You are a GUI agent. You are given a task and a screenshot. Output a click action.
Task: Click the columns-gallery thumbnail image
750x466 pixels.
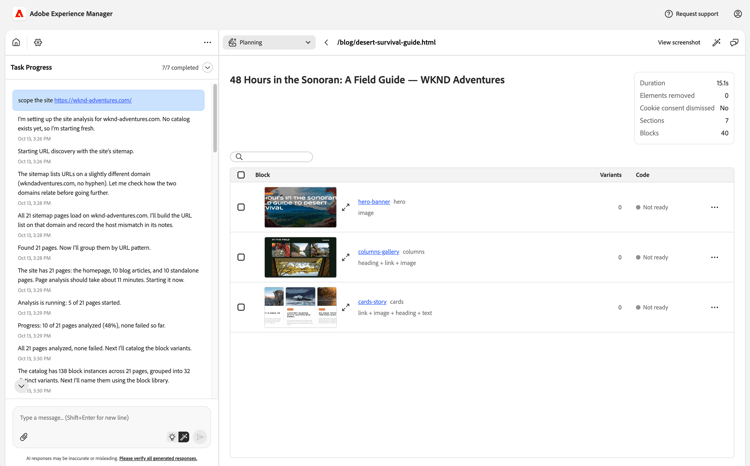click(300, 257)
